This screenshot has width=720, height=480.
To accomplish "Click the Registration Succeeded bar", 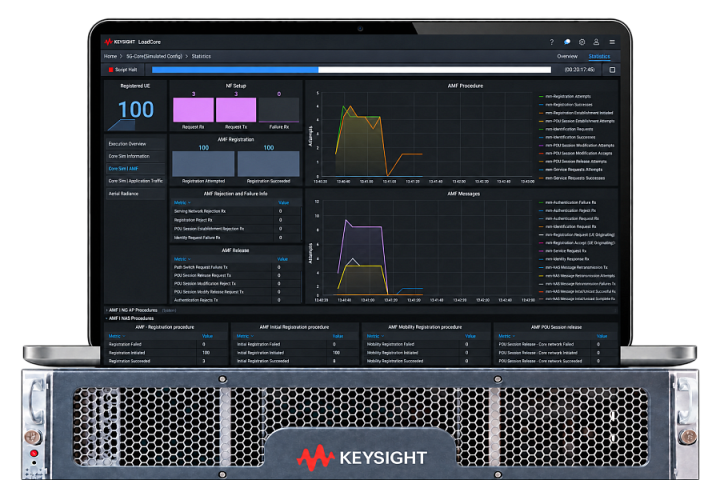I will pyautogui.click(x=269, y=164).
